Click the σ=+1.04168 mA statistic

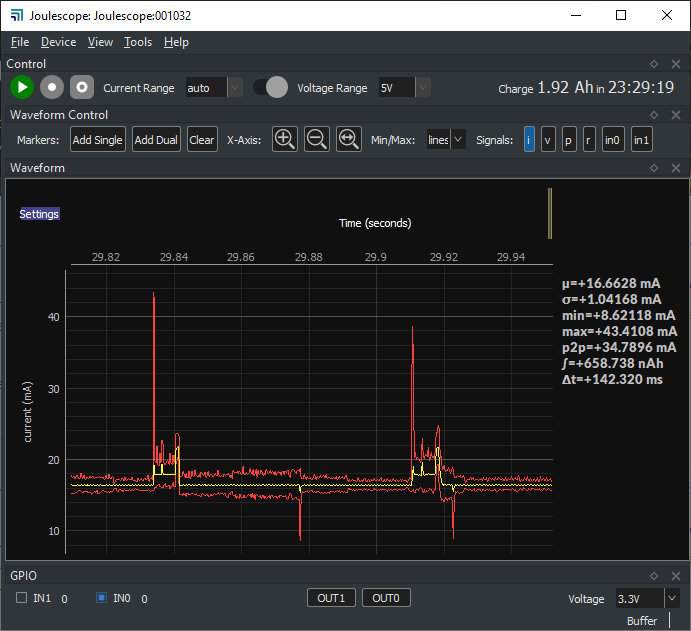611,299
